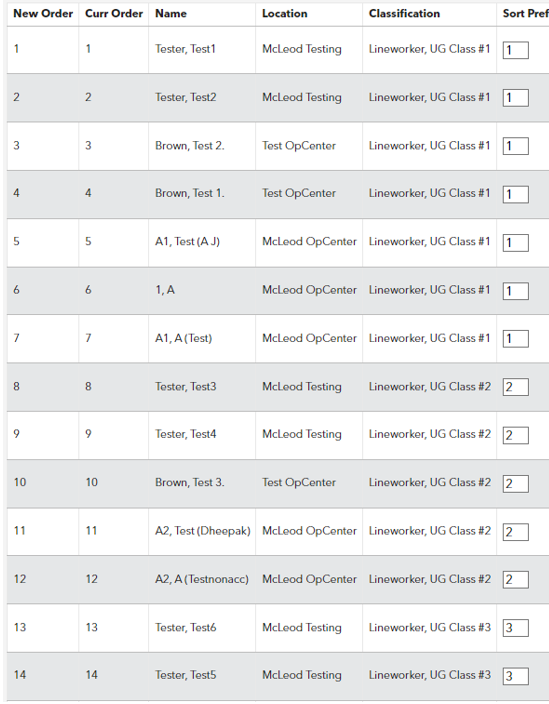Image resolution: width=549 pixels, height=704 pixels.
Task: Click the Name column header
Action: point(171,13)
